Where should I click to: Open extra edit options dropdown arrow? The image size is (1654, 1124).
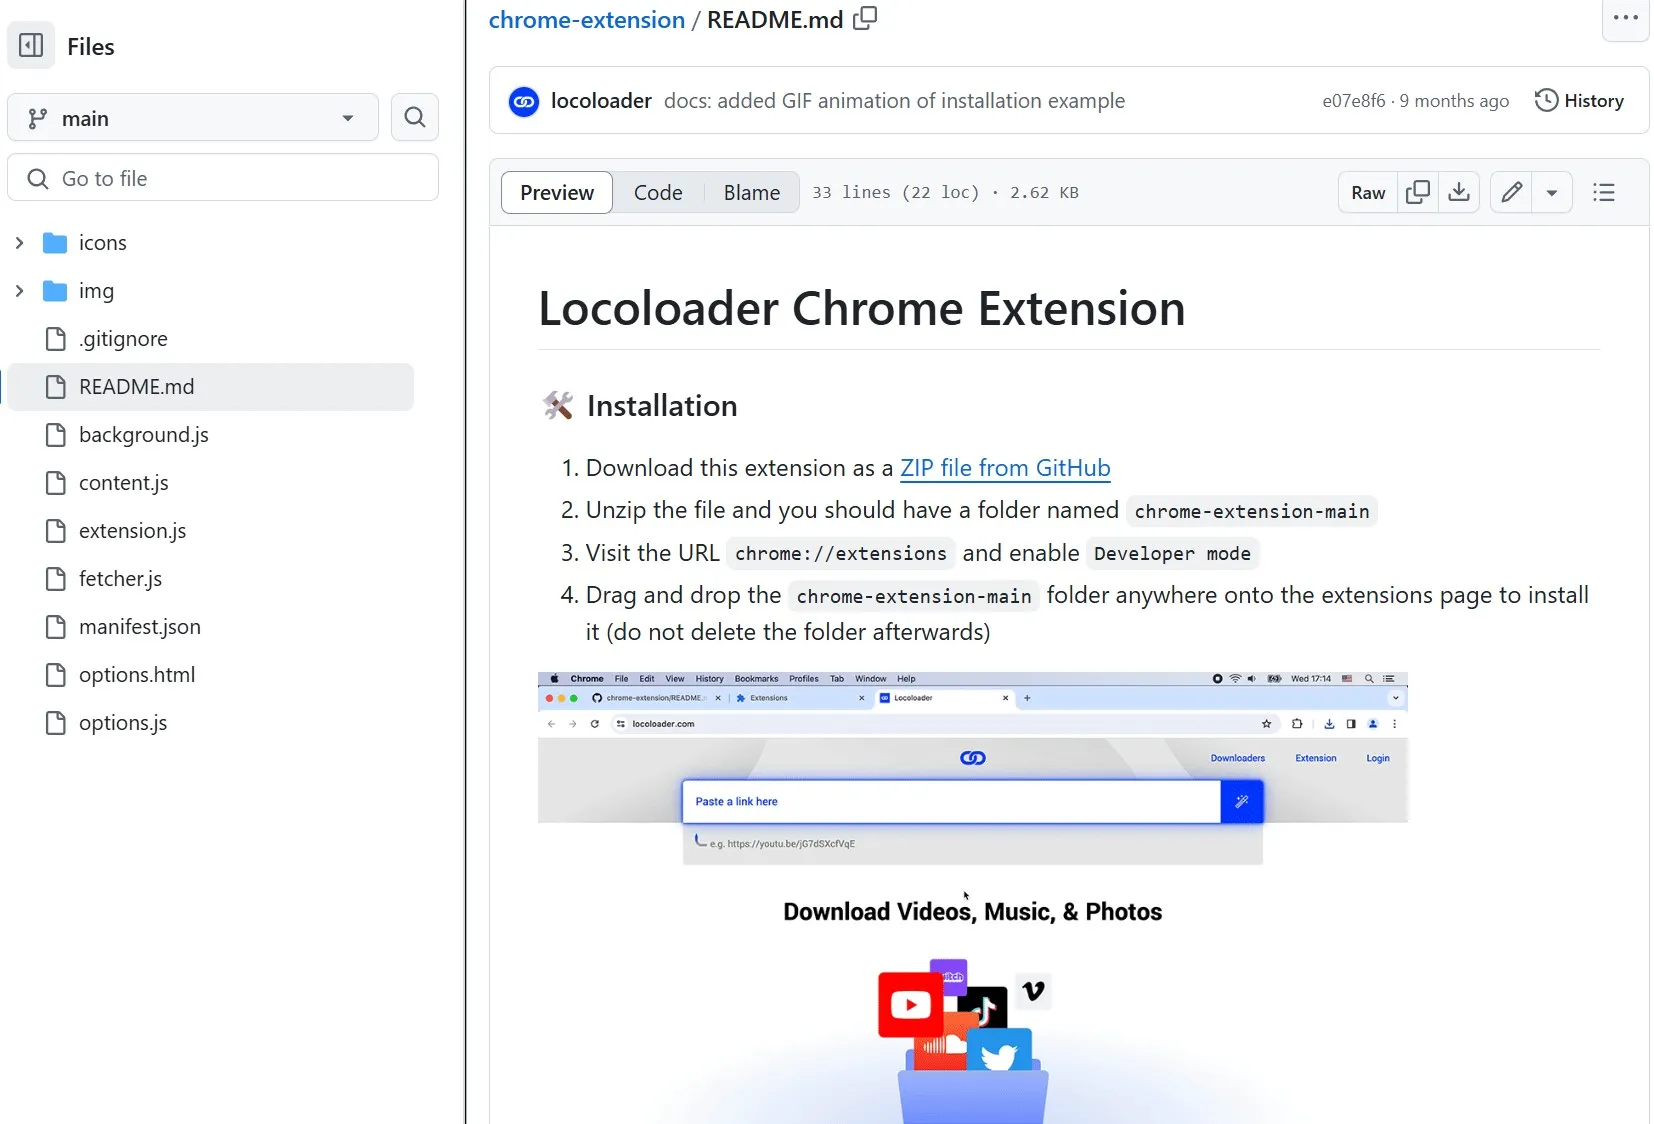click(1551, 192)
